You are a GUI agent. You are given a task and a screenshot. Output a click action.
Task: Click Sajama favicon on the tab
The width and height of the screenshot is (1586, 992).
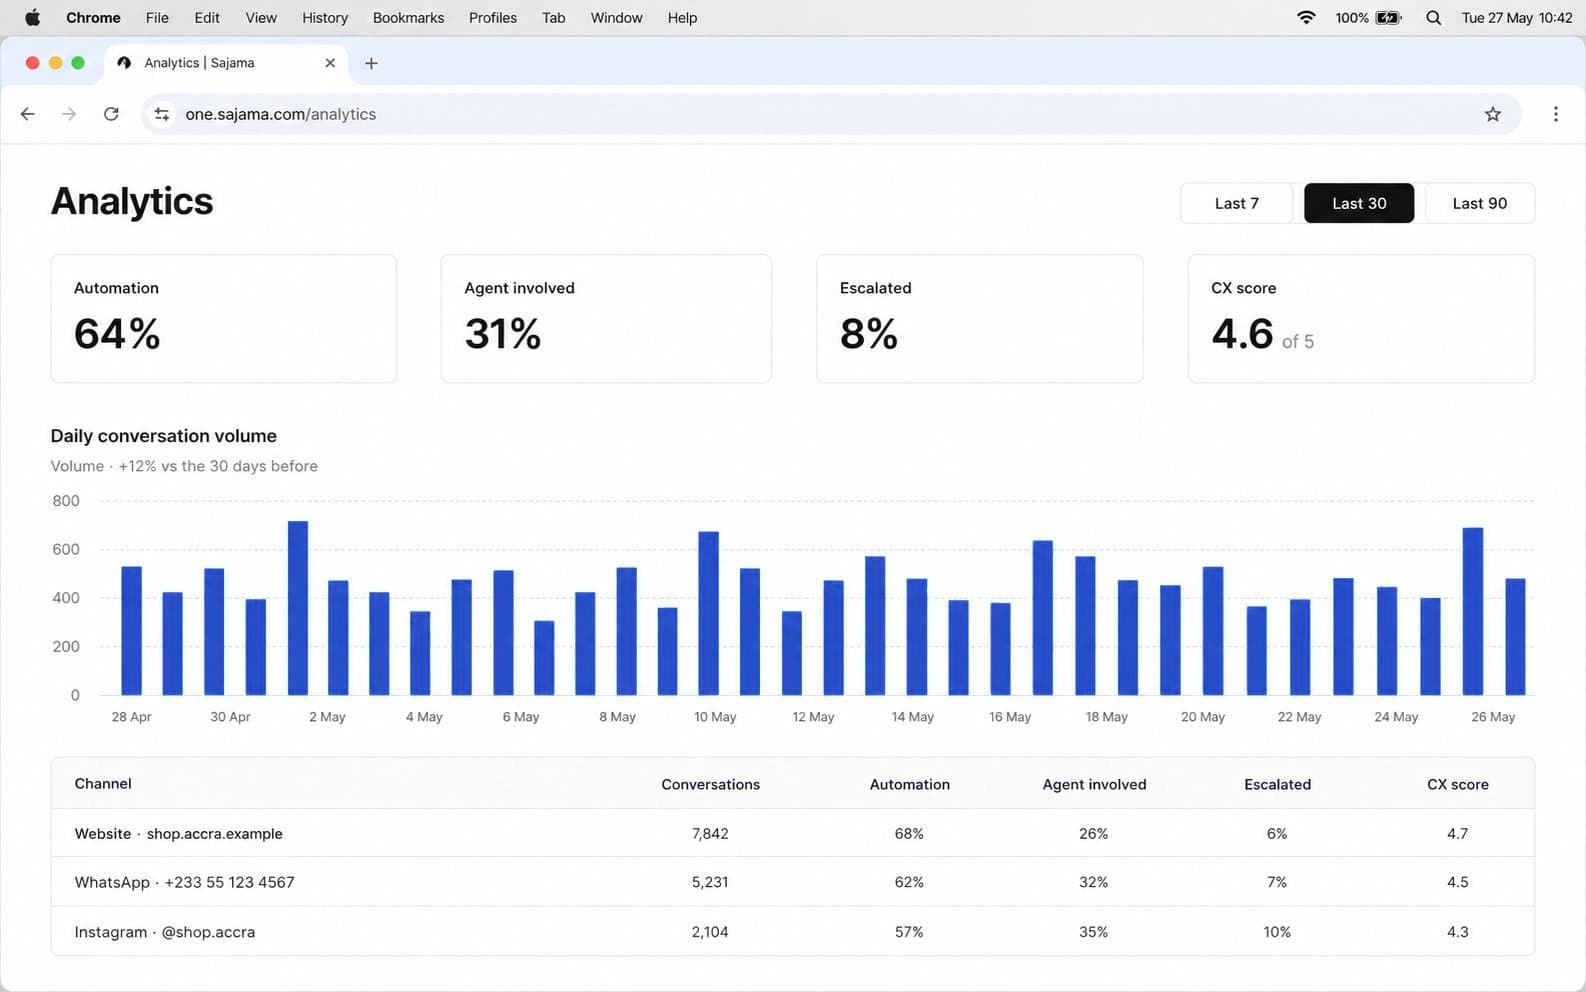pos(124,62)
